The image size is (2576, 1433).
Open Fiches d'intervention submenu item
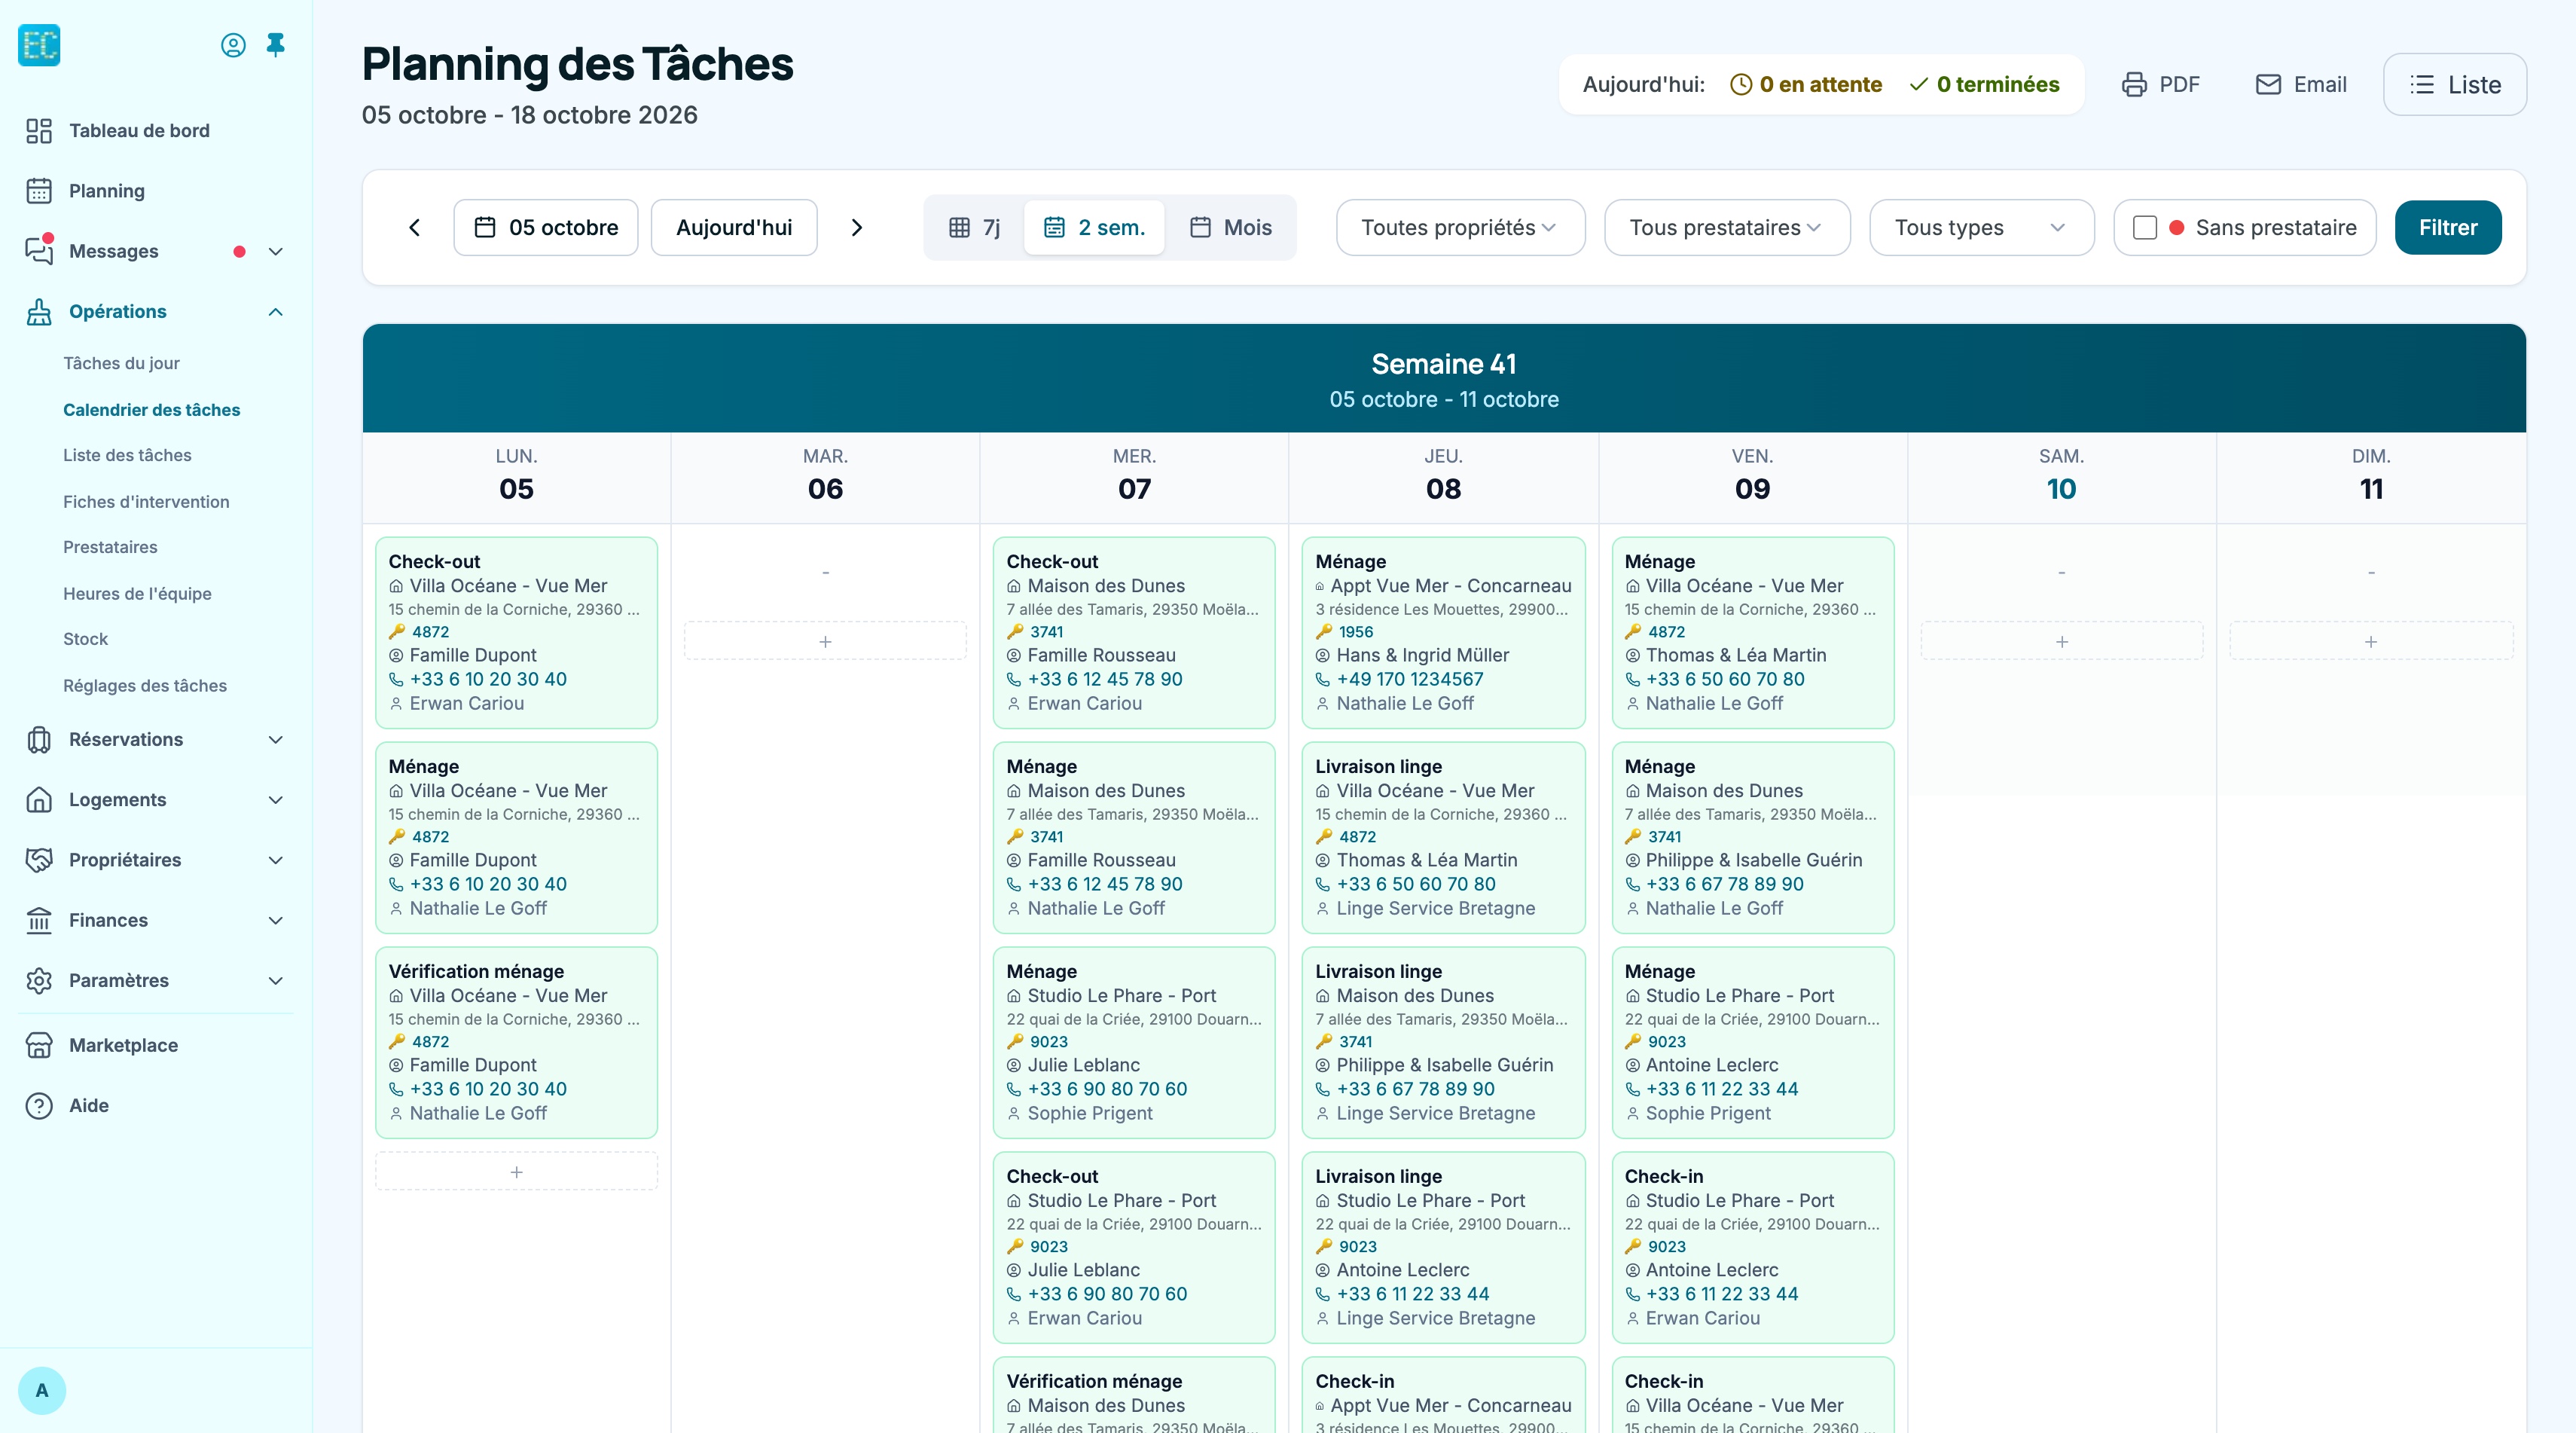pyautogui.click(x=146, y=502)
